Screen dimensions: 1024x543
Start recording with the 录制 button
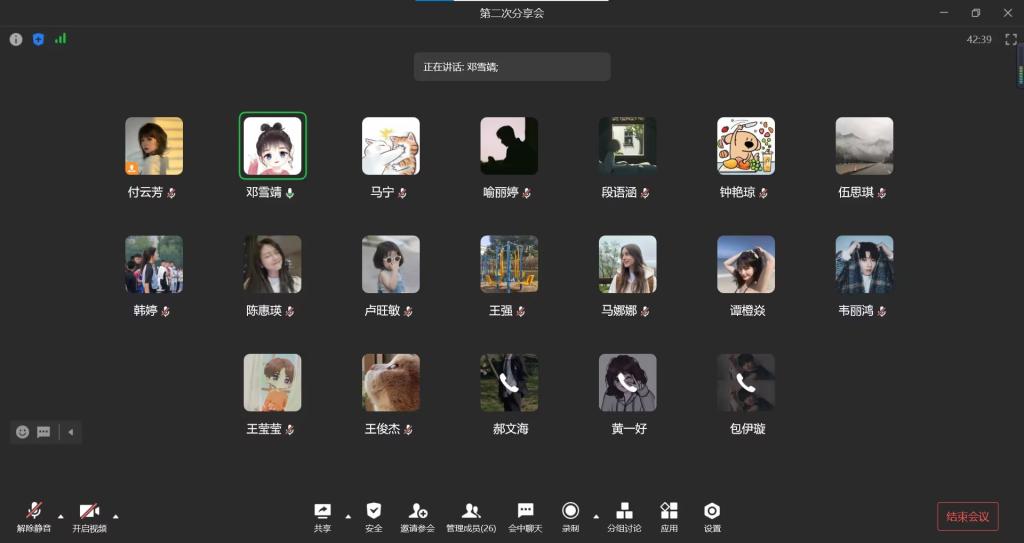click(x=570, y=511)
